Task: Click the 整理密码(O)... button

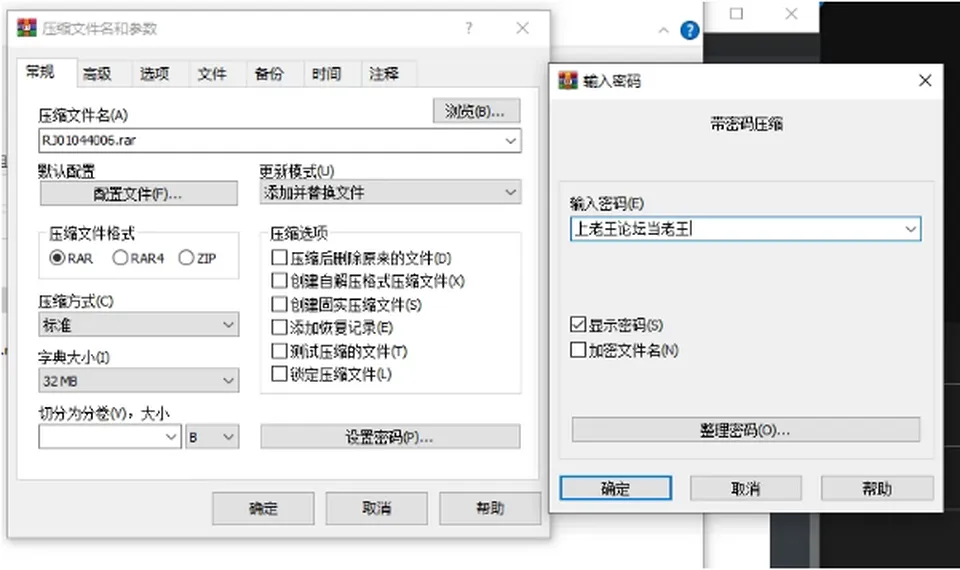Action: coord(746,430)
